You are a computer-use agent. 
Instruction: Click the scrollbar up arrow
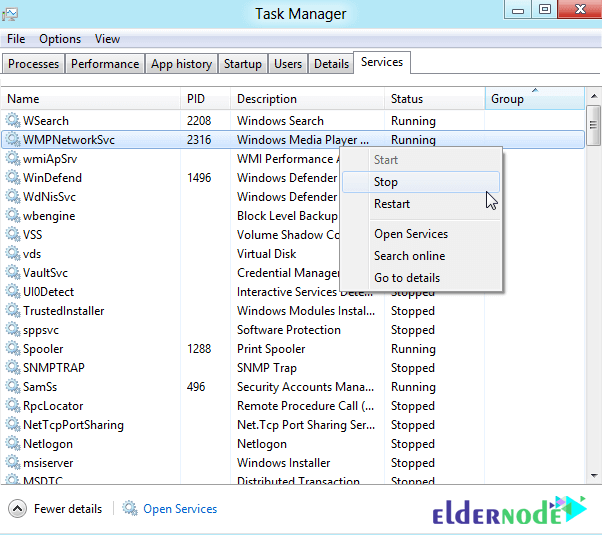(594, 96)
